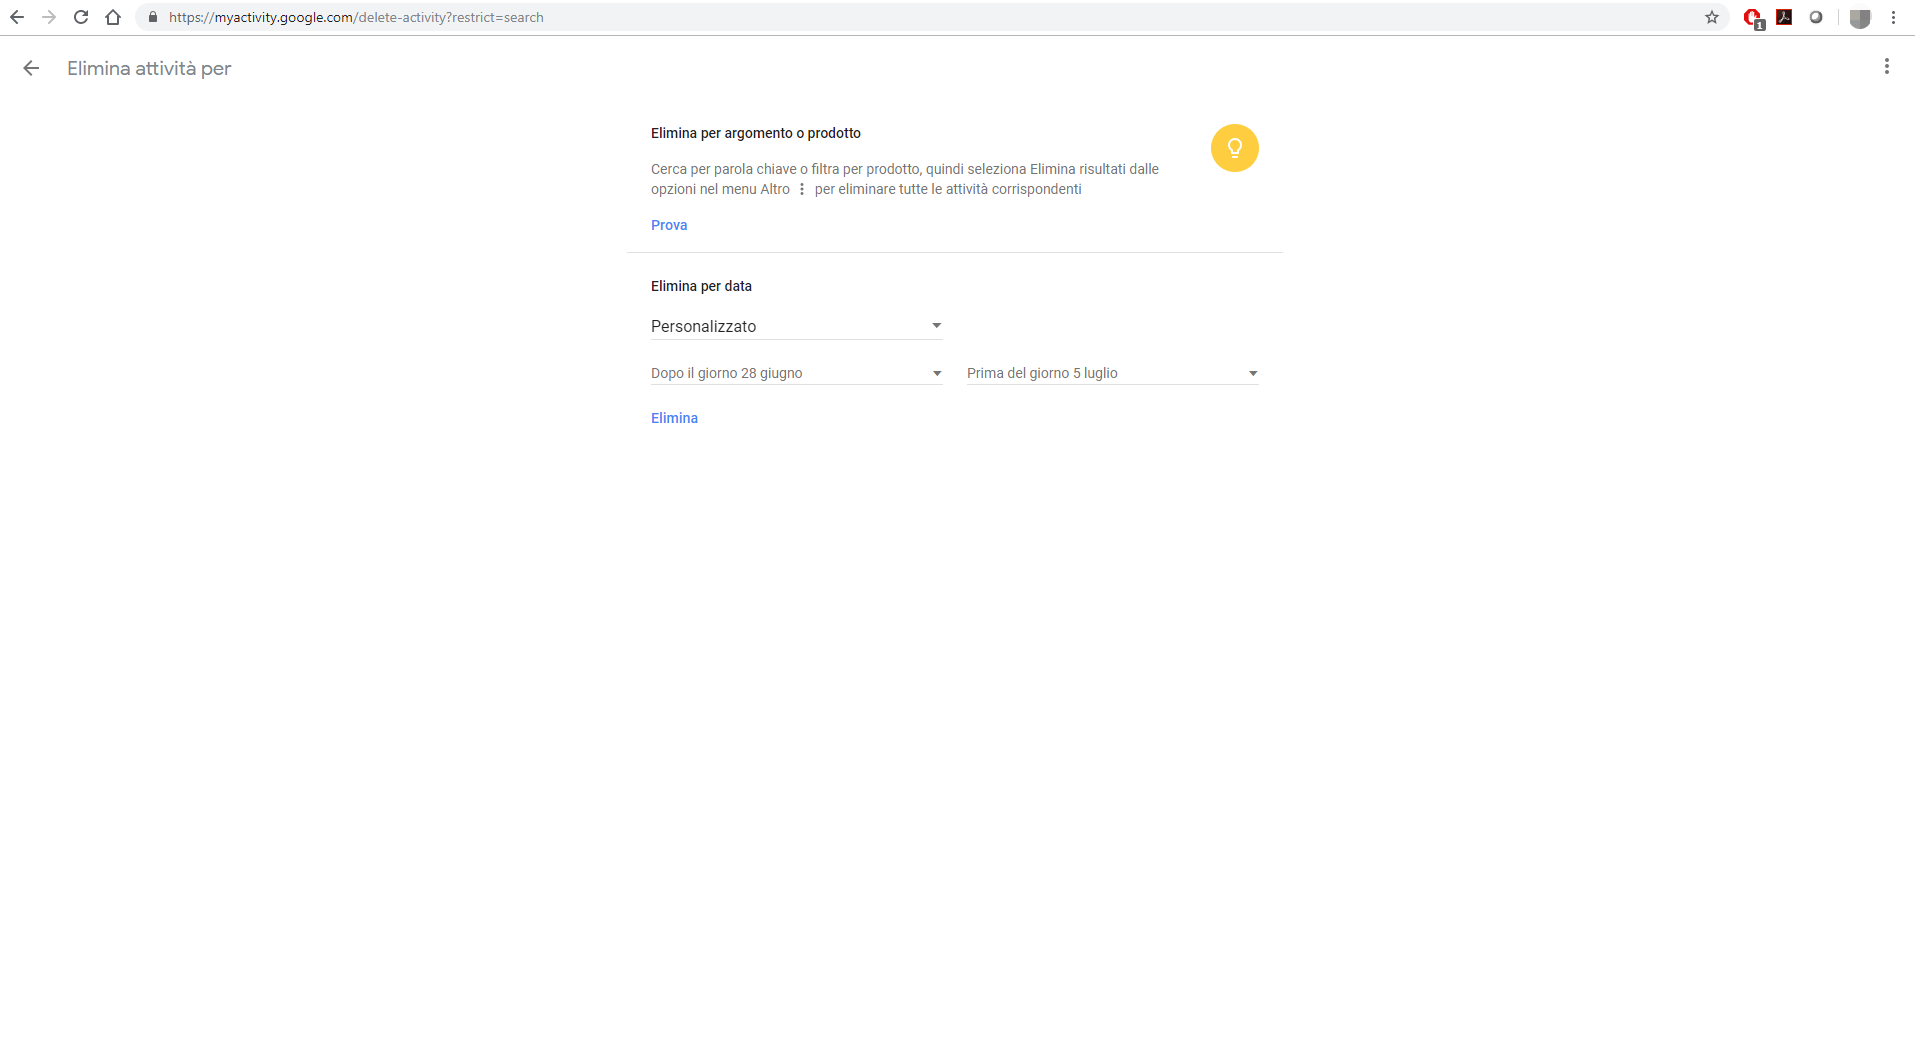Open the Adobe Acrobat extension icon
Viewport: 1915px width, 1045px height.
coord(1784,17)
